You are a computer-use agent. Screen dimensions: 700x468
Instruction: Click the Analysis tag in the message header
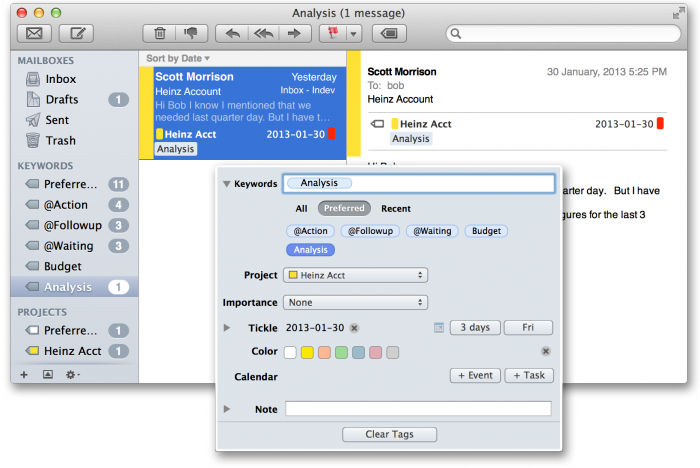point(411,139)
